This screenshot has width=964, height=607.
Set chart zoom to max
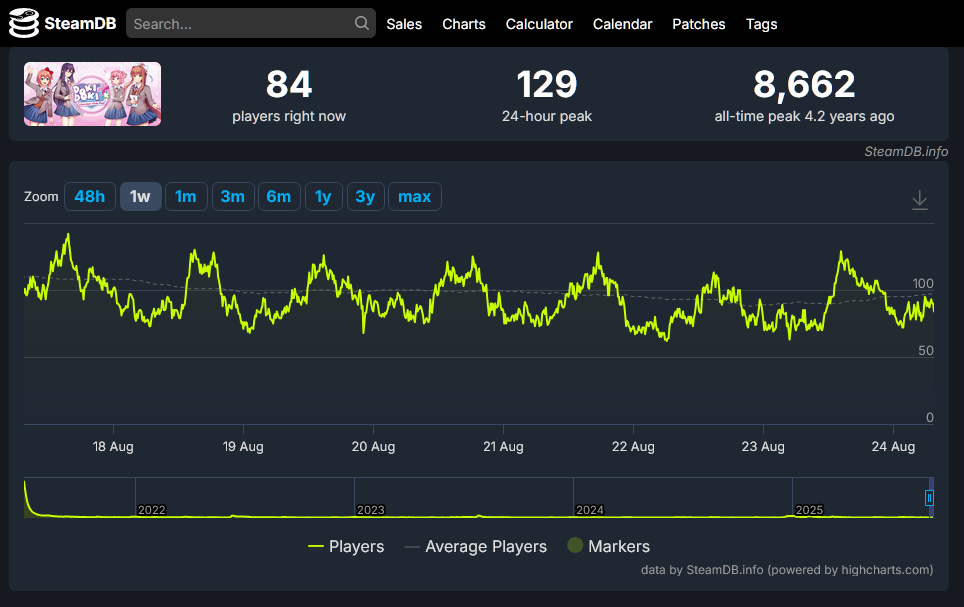[x=414, y=197]
